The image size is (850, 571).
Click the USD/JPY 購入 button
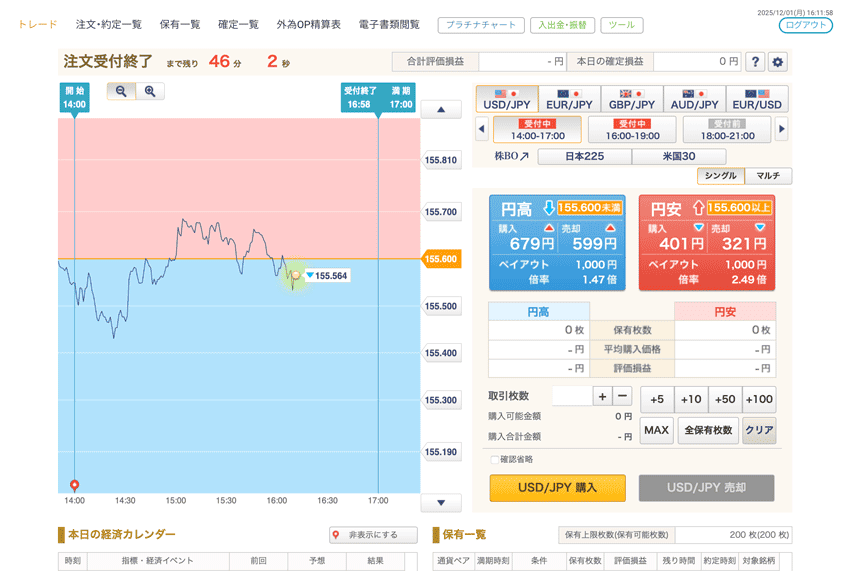pyautogui.click(x=557, y=487)
